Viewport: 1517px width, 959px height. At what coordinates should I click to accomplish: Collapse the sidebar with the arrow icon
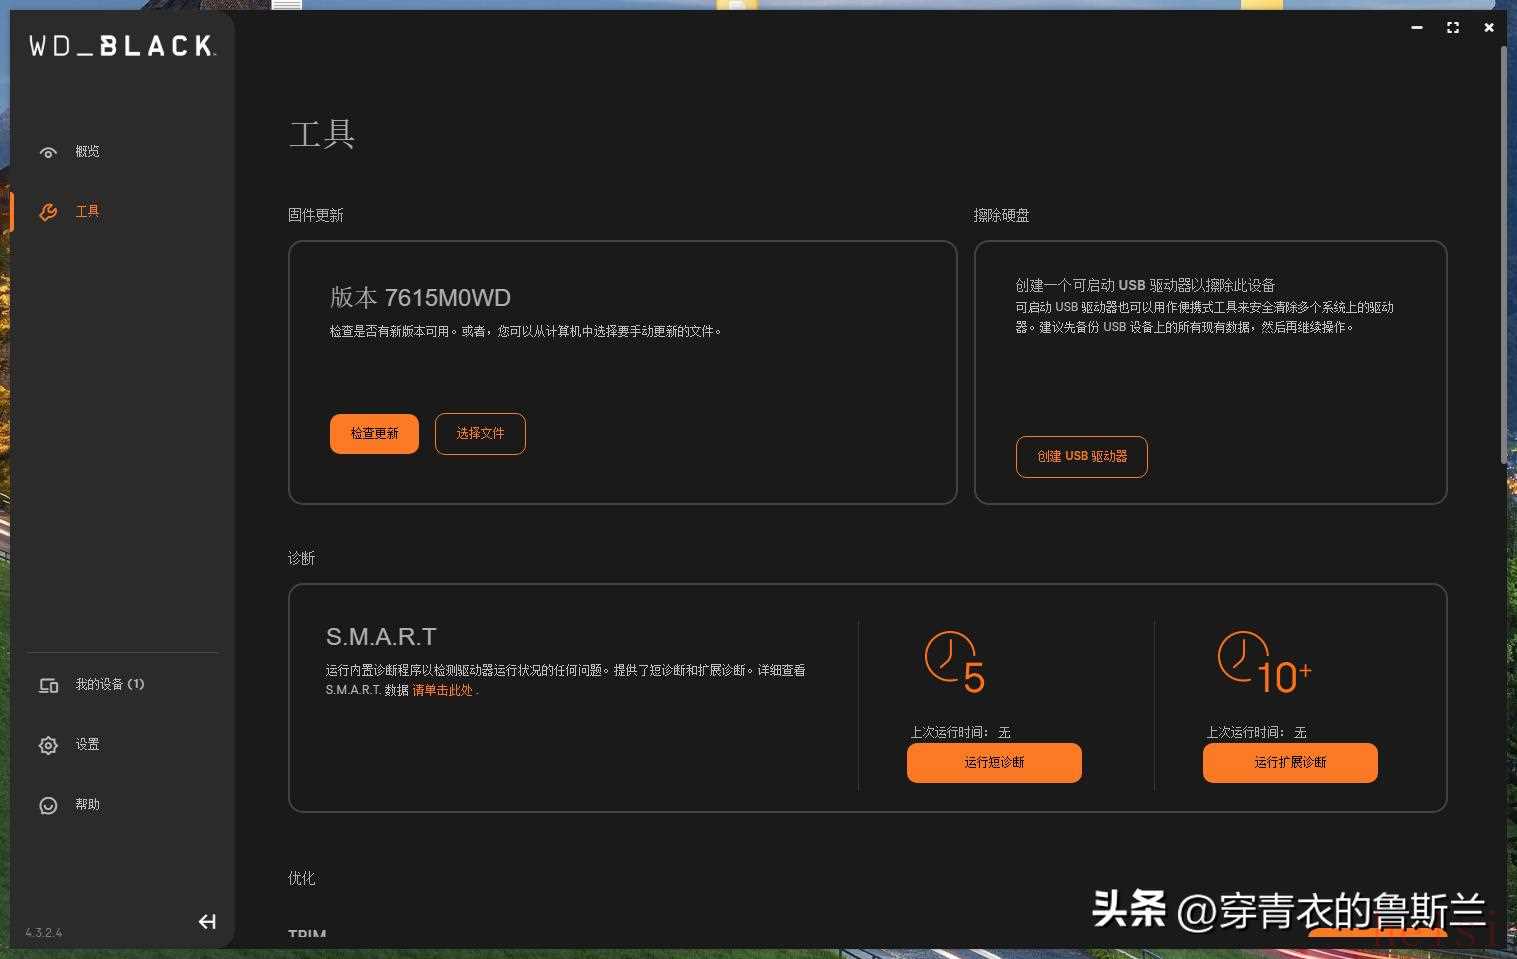point(207,921)
